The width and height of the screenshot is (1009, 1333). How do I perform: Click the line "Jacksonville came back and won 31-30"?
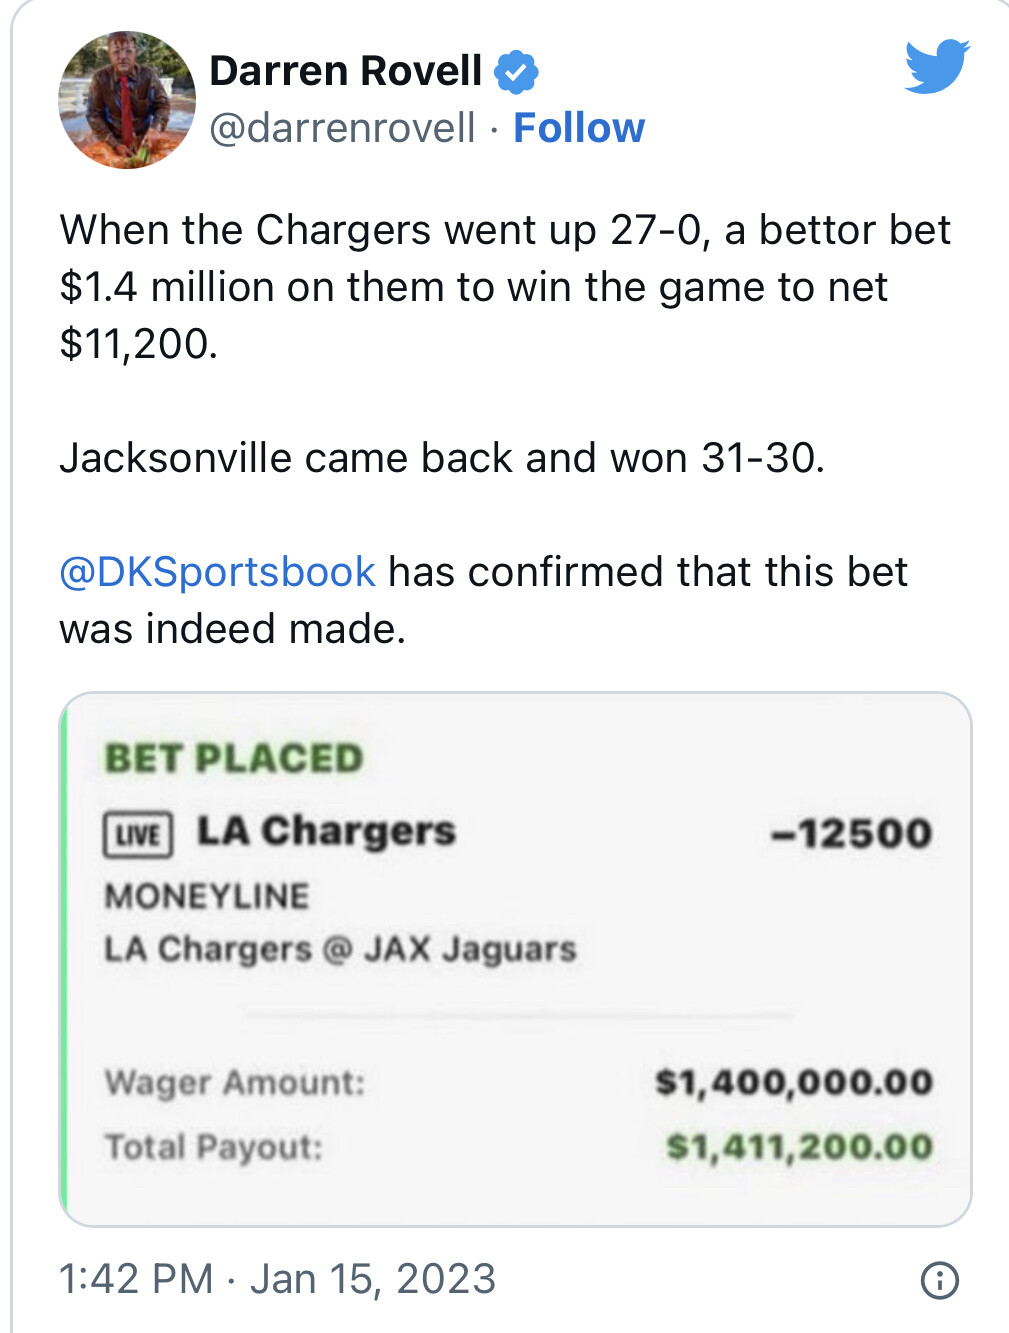(x=441, y=458)
